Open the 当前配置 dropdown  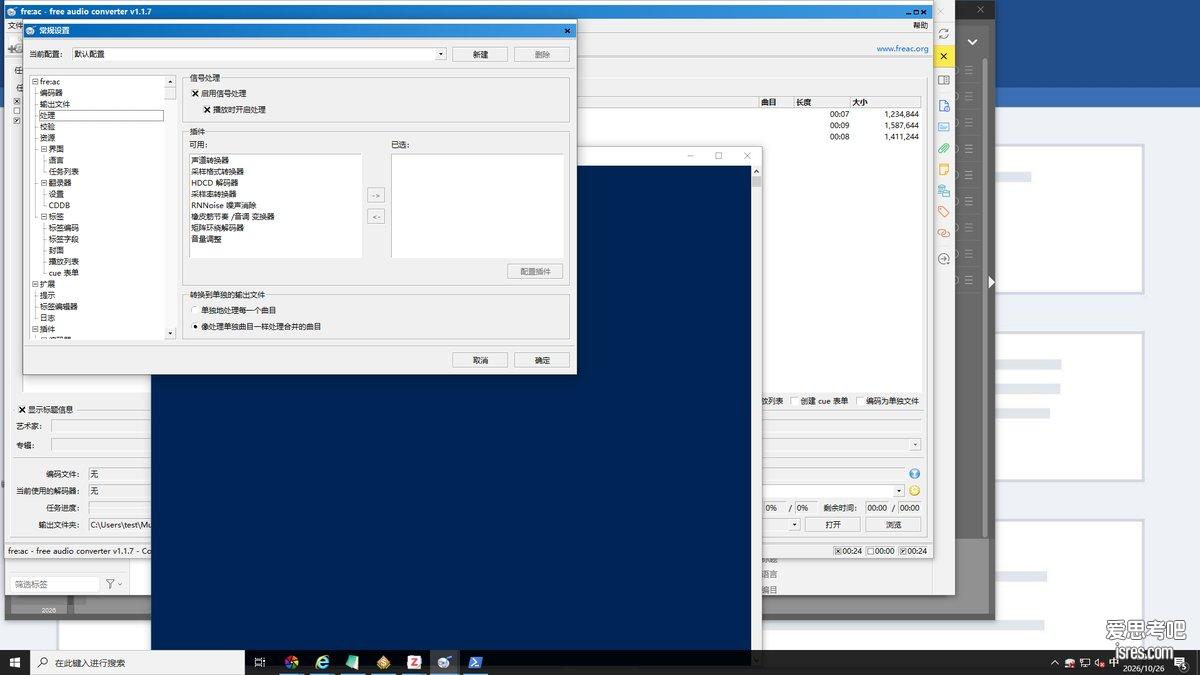pyautogui.click(x=441, y=54)
